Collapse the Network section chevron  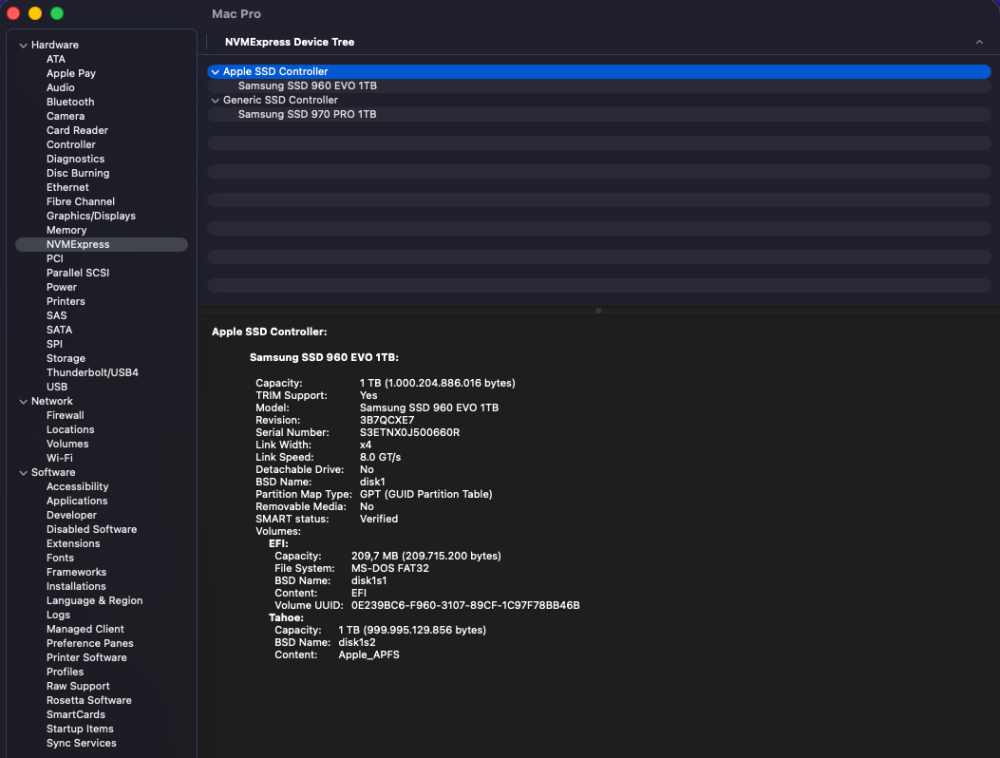24,402
